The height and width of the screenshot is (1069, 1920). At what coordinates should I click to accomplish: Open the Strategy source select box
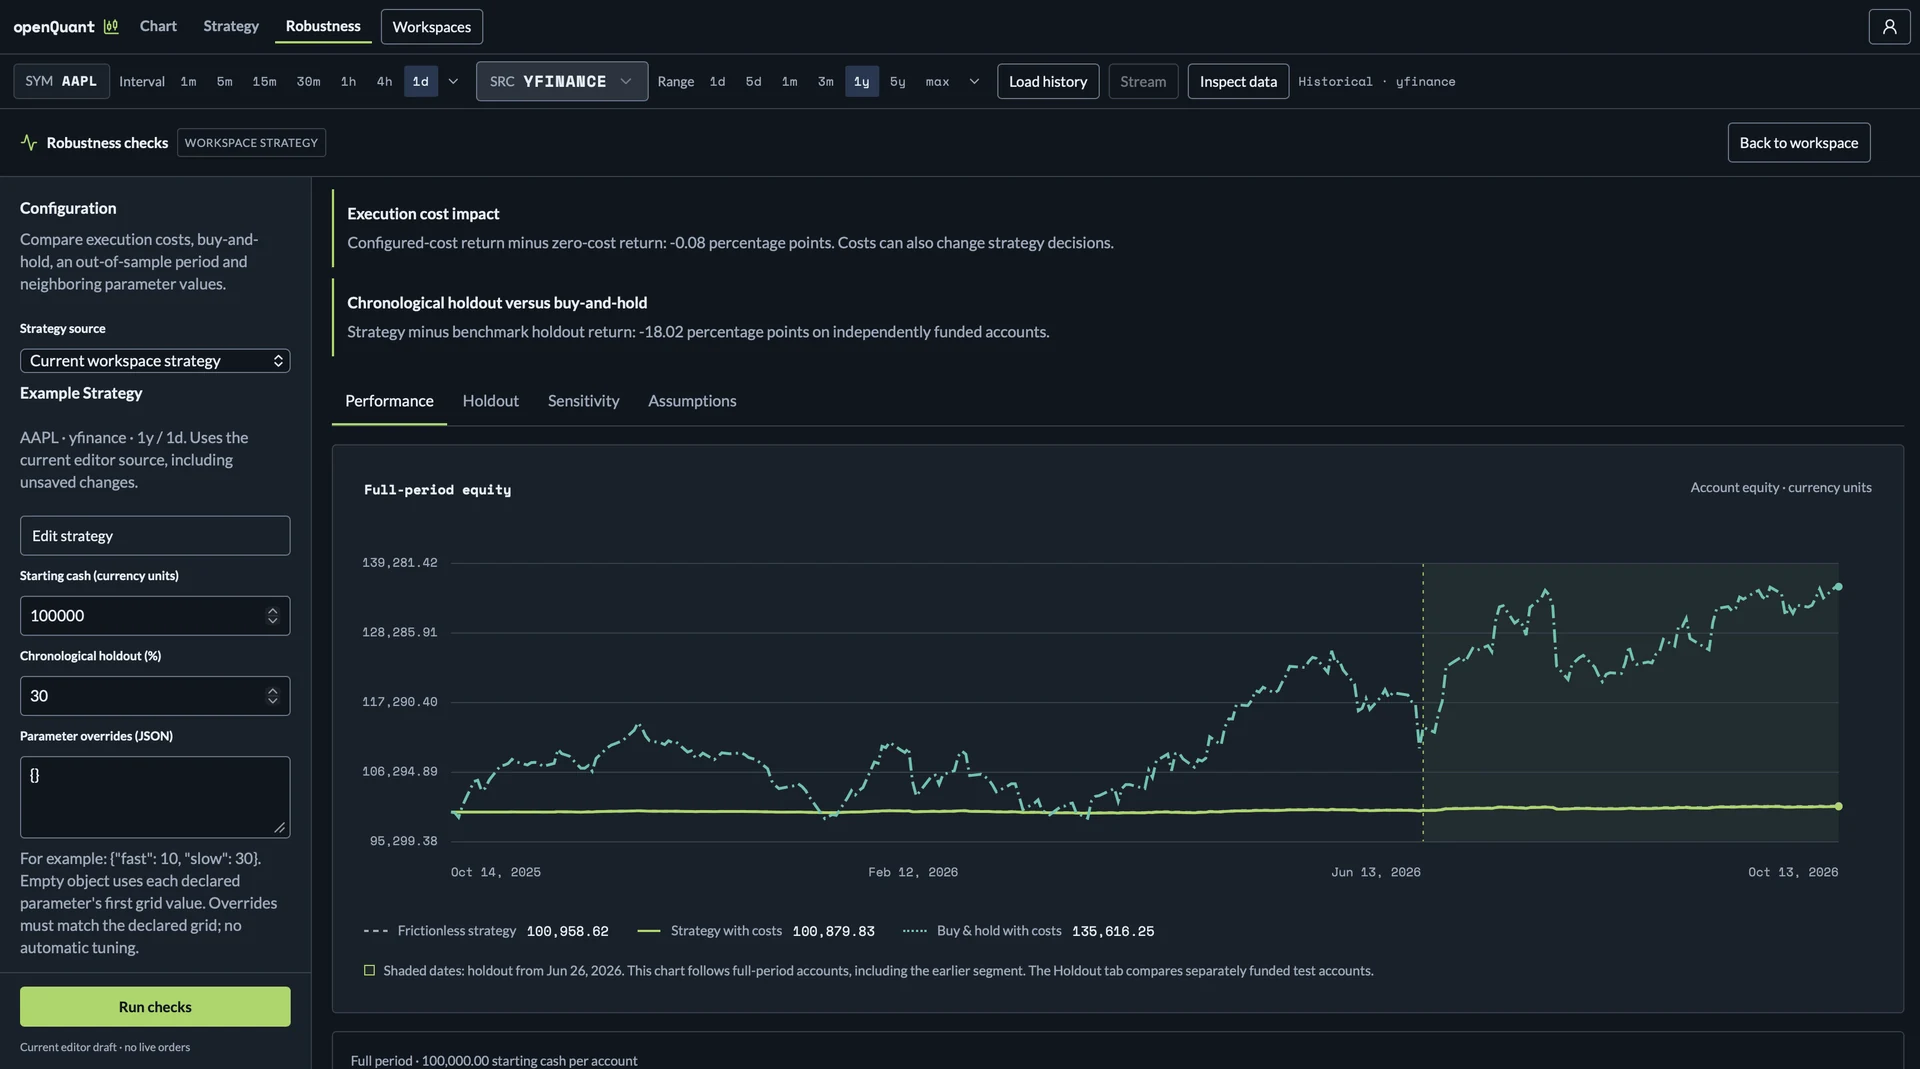[155, 361]
